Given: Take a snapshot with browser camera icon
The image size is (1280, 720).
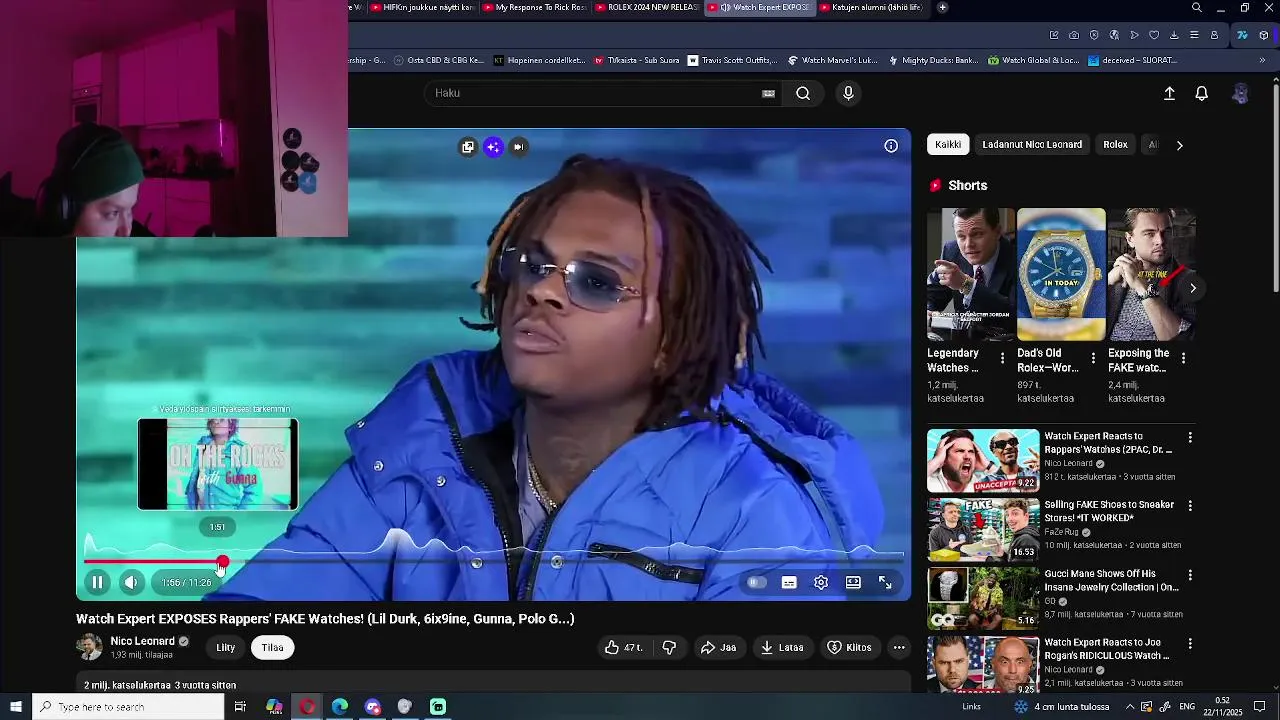Looking at the screenshot, I should pyautogui.click(x=1074, y=35).
